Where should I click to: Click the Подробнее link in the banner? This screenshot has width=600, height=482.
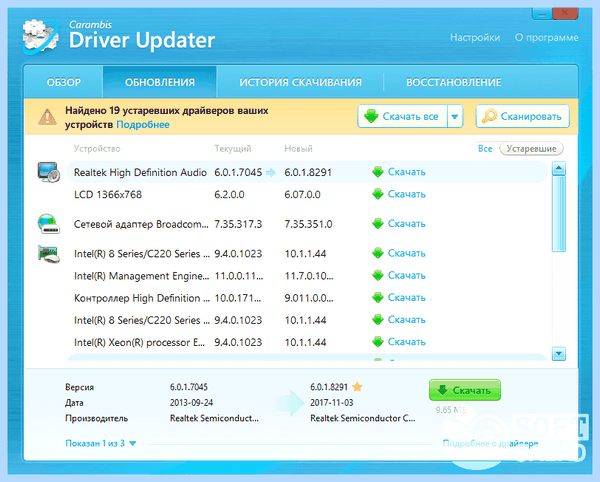[x=143, y=125]
